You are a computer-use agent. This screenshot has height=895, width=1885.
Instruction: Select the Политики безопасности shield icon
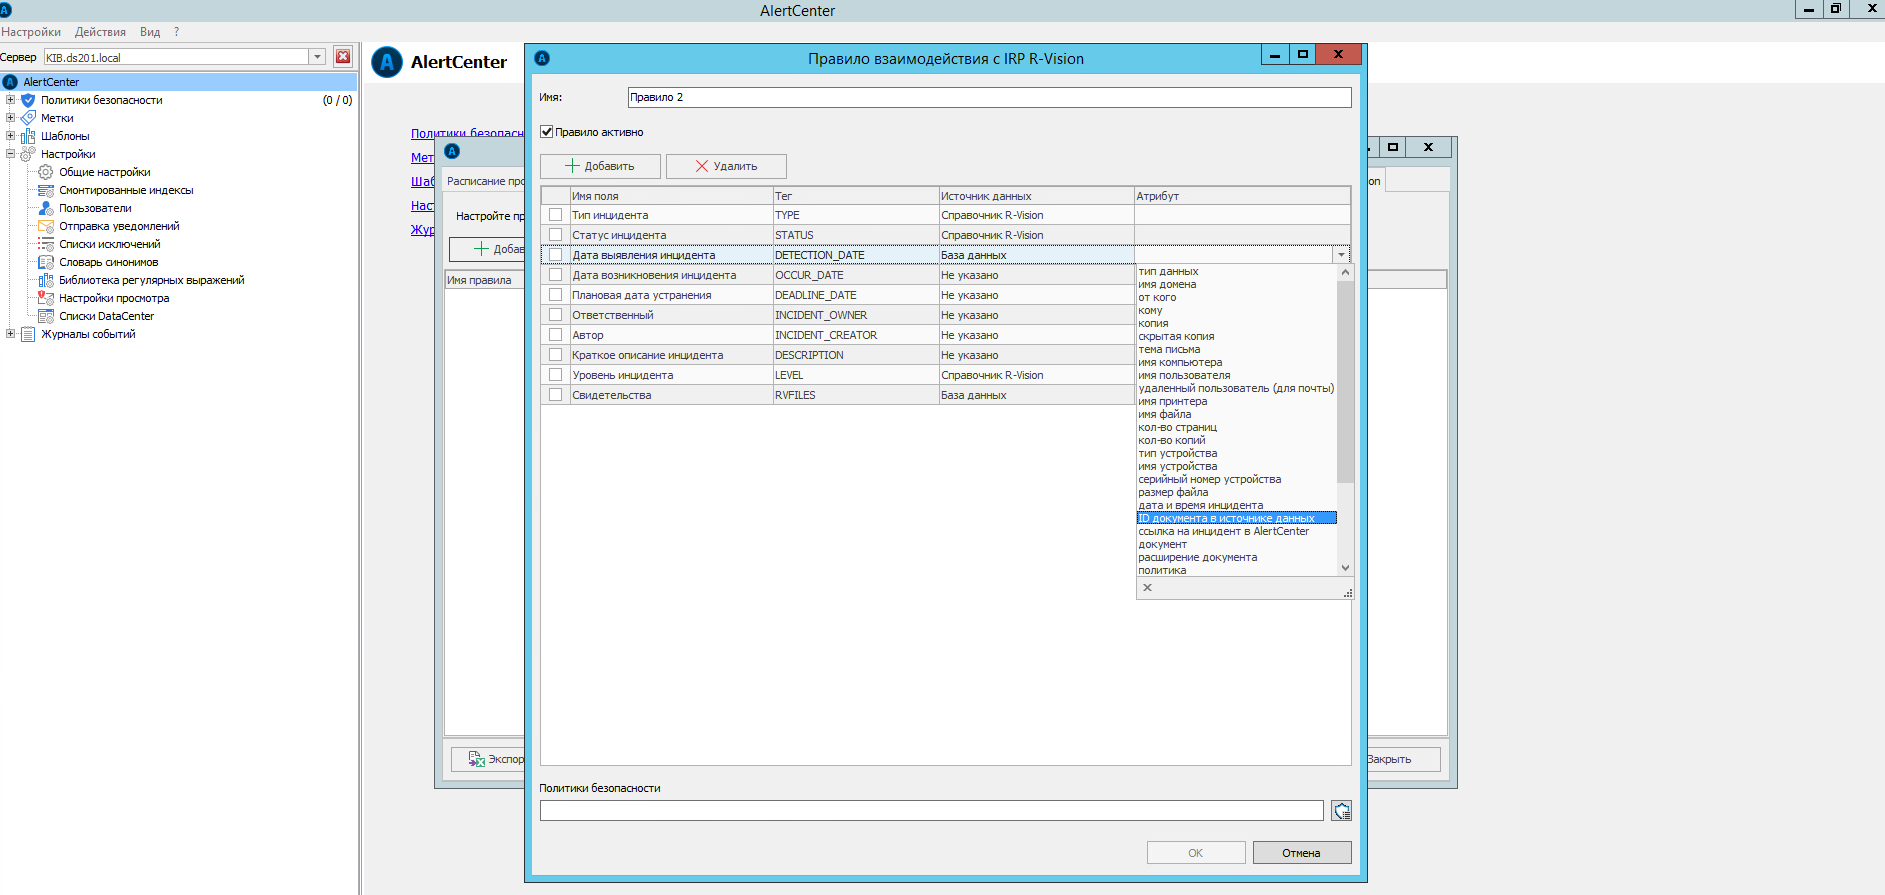coord(28,100)
